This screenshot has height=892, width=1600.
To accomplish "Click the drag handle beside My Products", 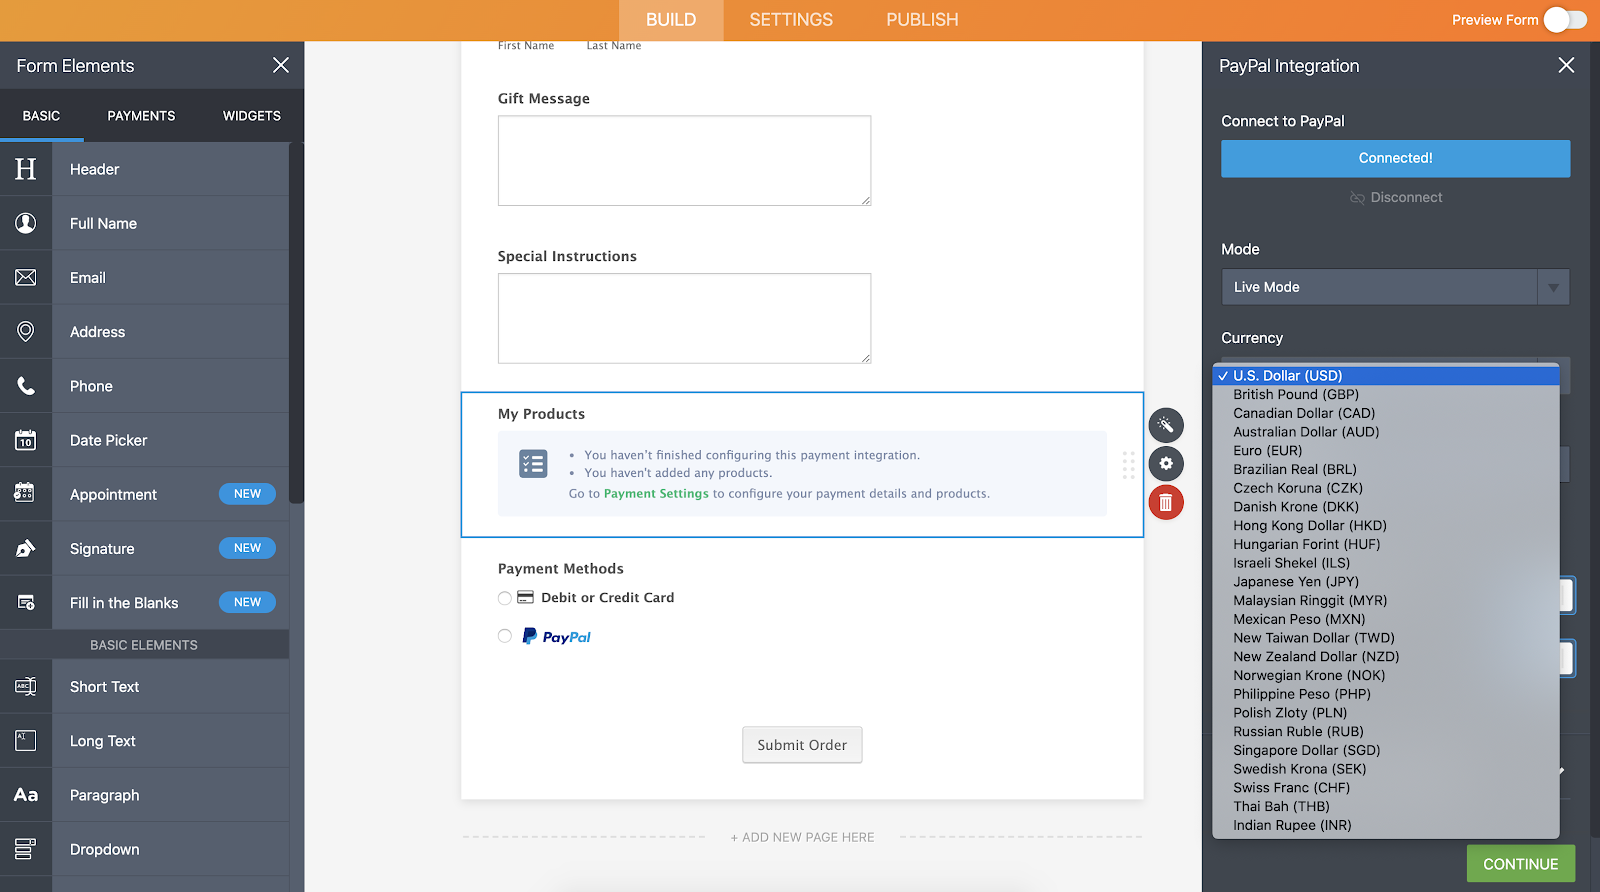I will (x=1128, y=465).
